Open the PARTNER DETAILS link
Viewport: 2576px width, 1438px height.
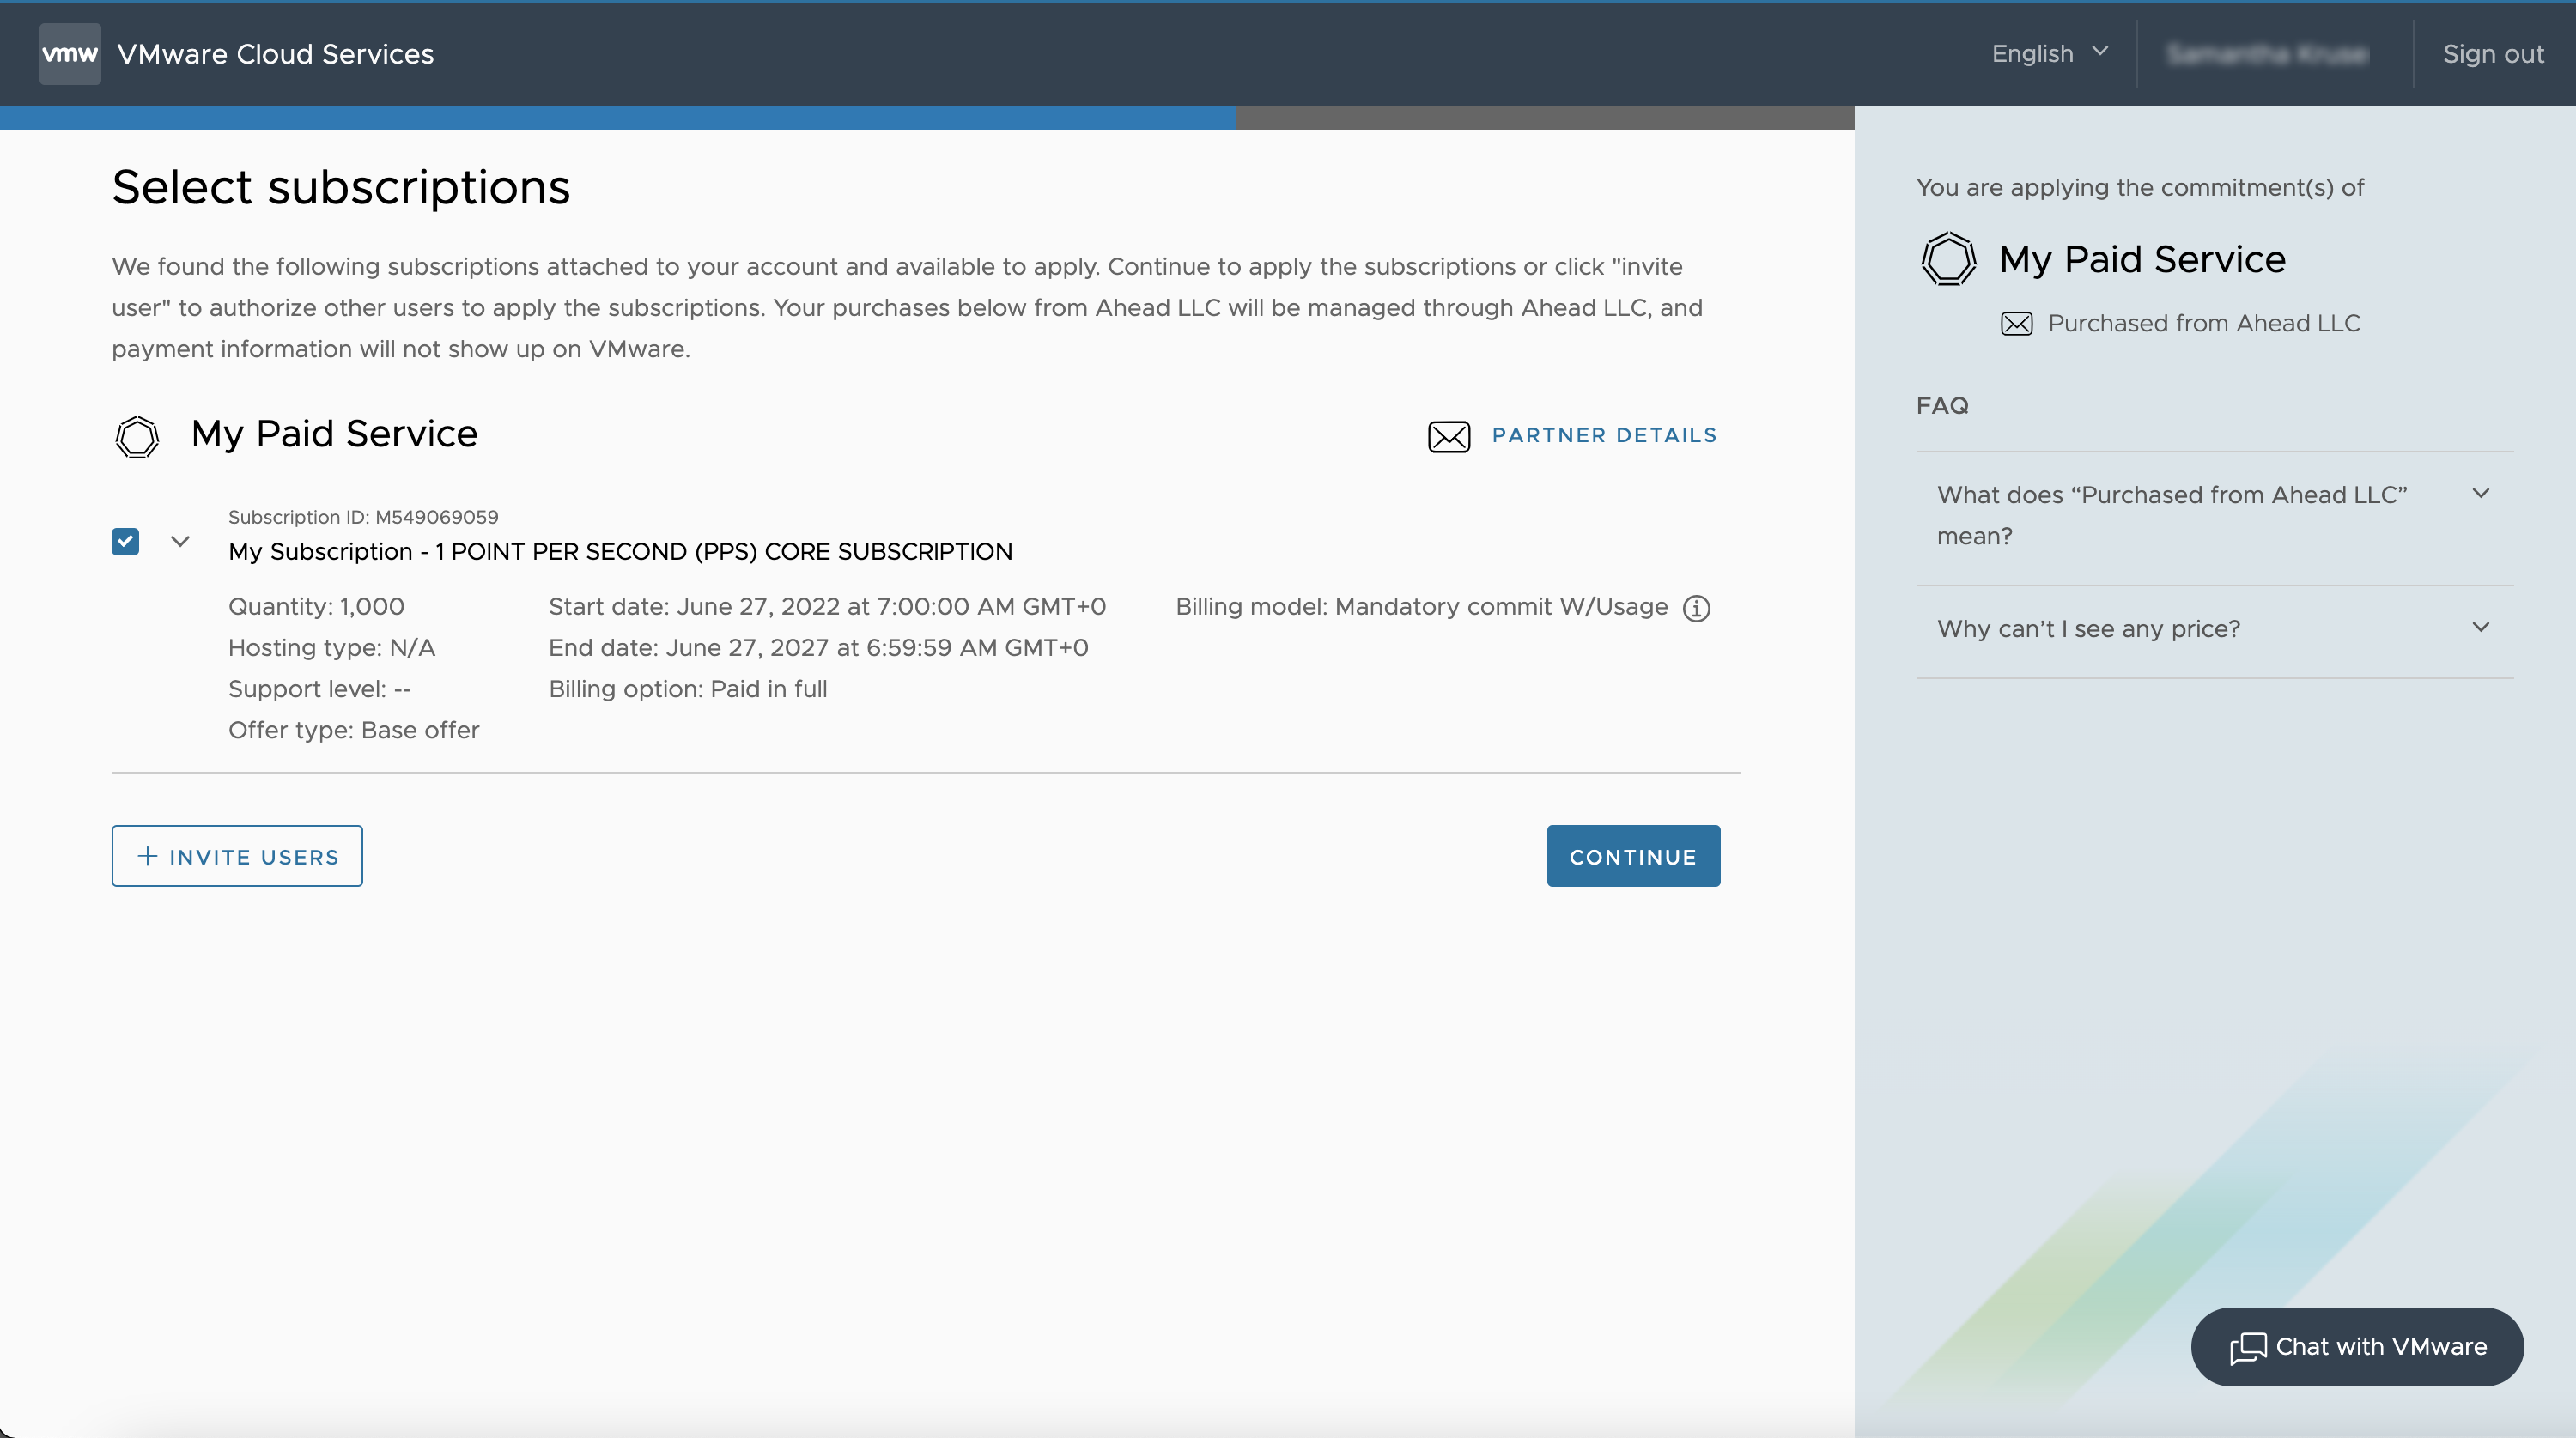pyautogui.click(x=1604, y=435)
